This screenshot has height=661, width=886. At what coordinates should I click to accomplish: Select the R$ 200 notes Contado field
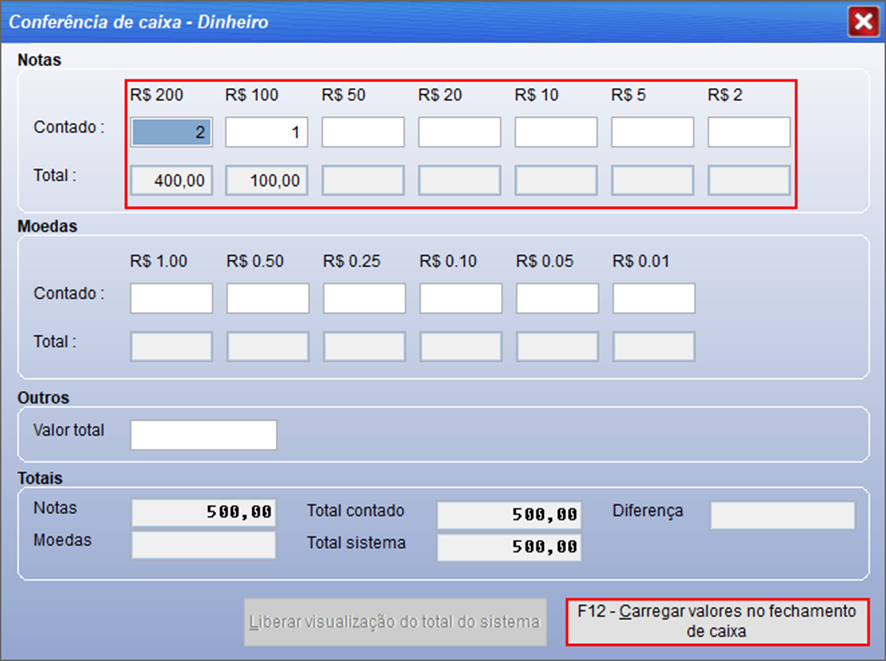coord(171,132)
